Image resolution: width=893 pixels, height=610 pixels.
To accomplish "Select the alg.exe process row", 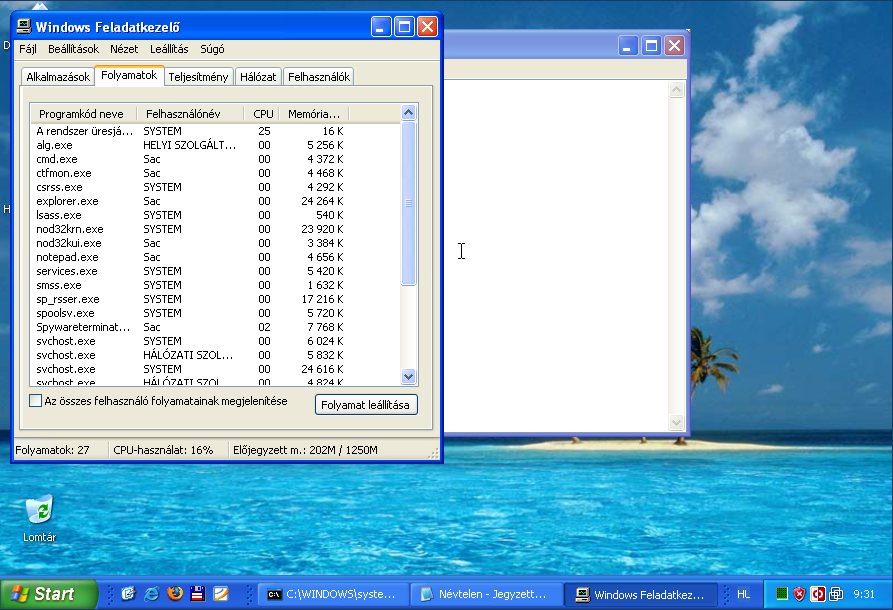I will (216, 145).
